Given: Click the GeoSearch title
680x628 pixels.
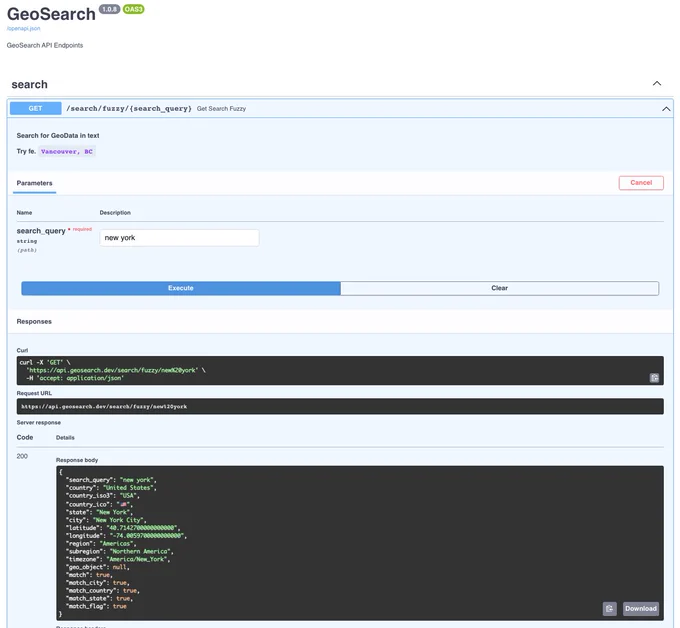Looking at the screenshot, I should 51,14.
